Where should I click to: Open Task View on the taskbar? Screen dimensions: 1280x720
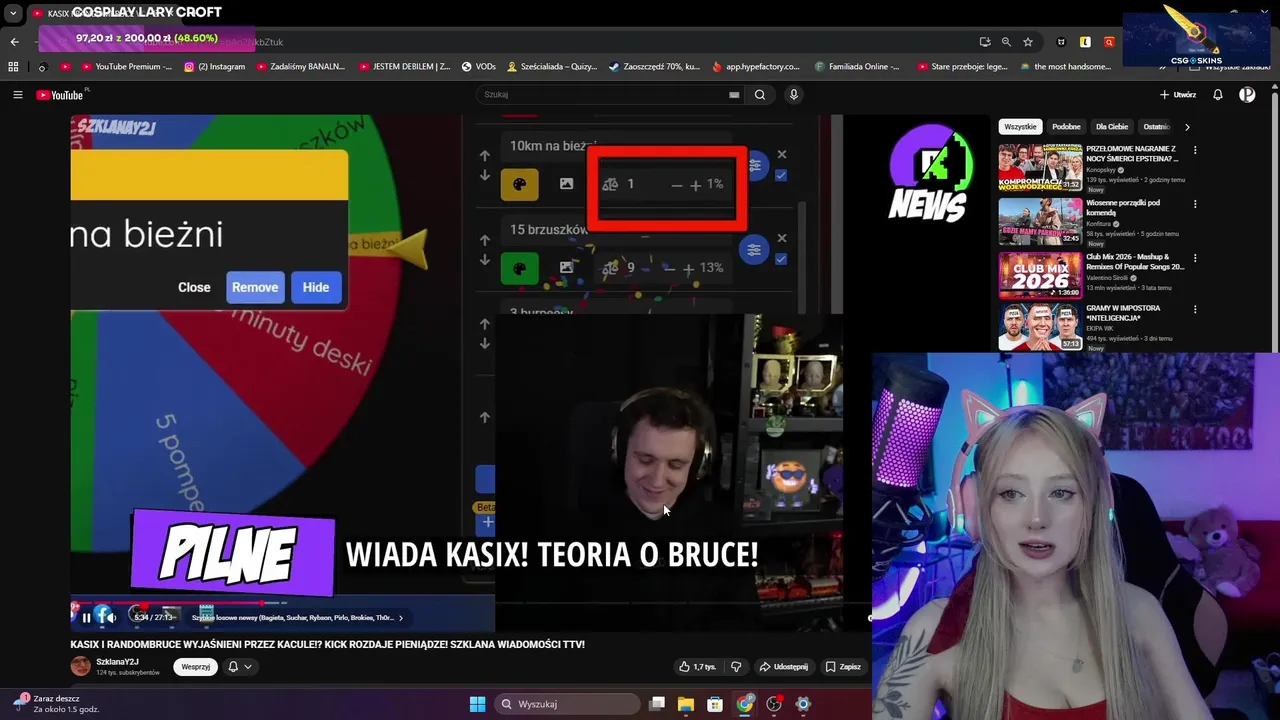click(657, 704)
